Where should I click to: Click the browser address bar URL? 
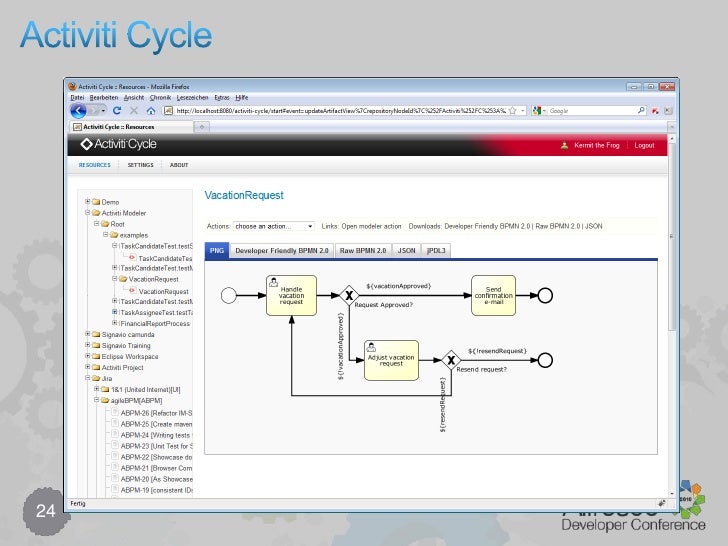[340, 110]
